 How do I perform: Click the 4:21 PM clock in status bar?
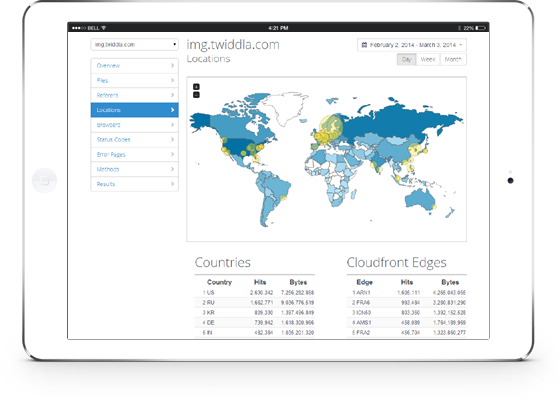tap(278, 28)
